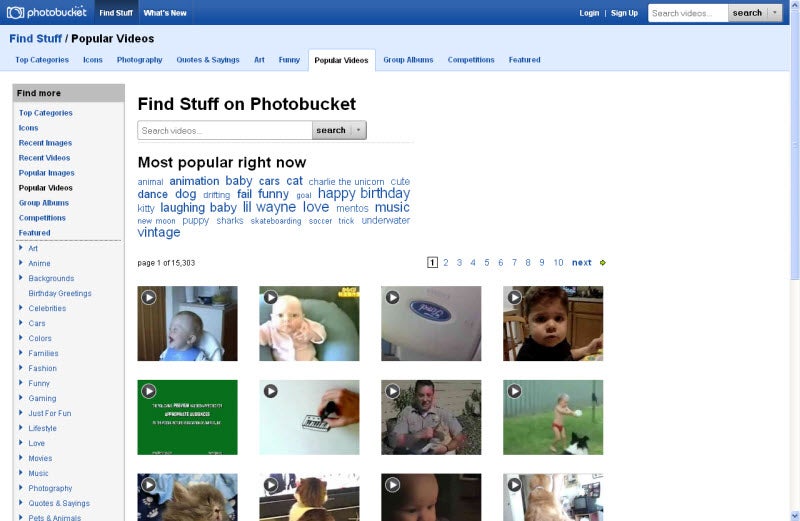Play the green preview screen video
Image resolution: width=800 pixels, height=521 pixels.
(x=187, y=417)
